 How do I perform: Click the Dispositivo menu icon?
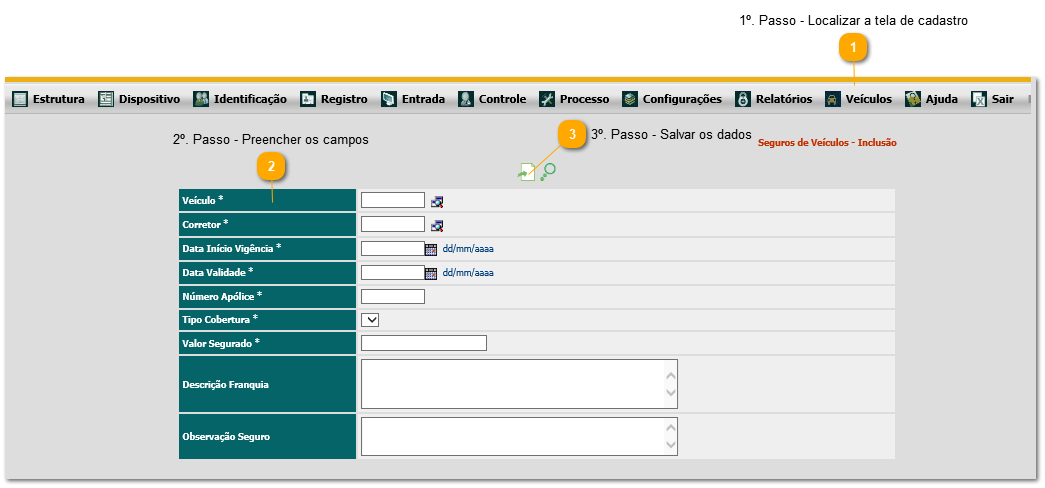point(107,99)
